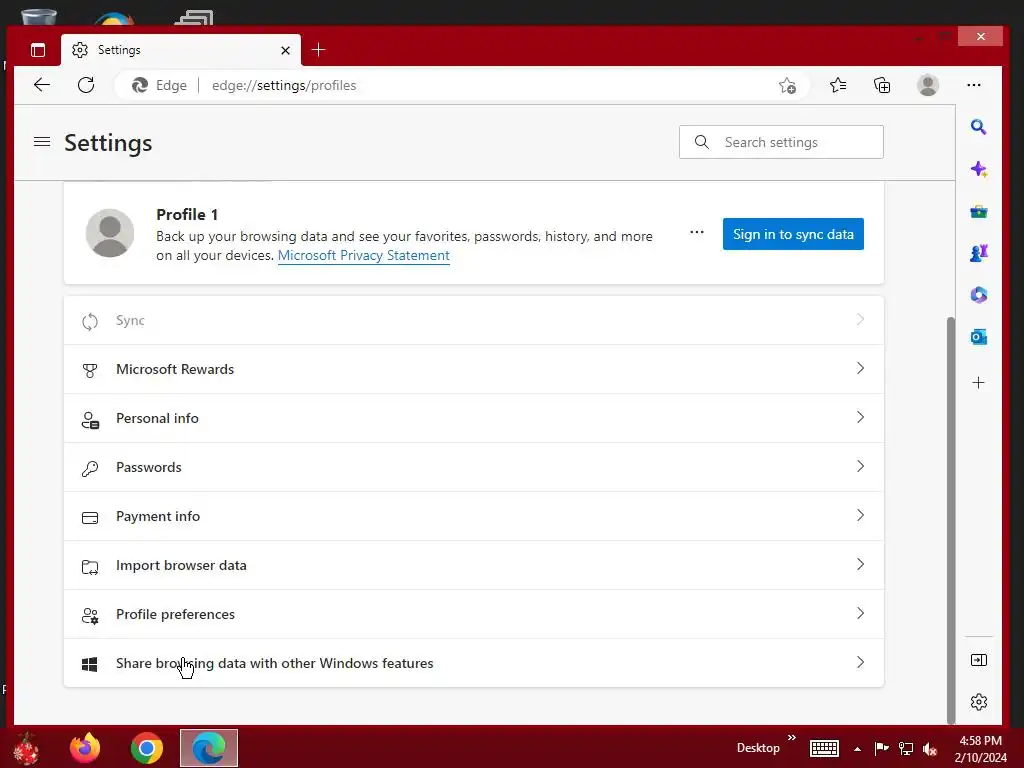Open the Games chess piece sidebar icon
1024x768 pixels.
tap(978, 253)
